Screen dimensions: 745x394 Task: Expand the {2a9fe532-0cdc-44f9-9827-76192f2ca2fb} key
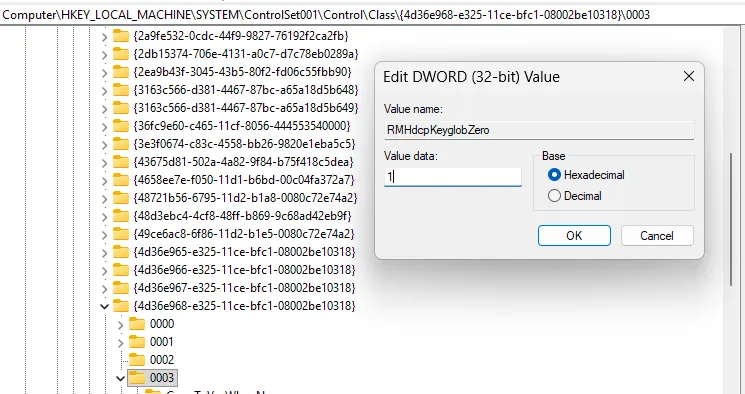click(x=105, y=36)
